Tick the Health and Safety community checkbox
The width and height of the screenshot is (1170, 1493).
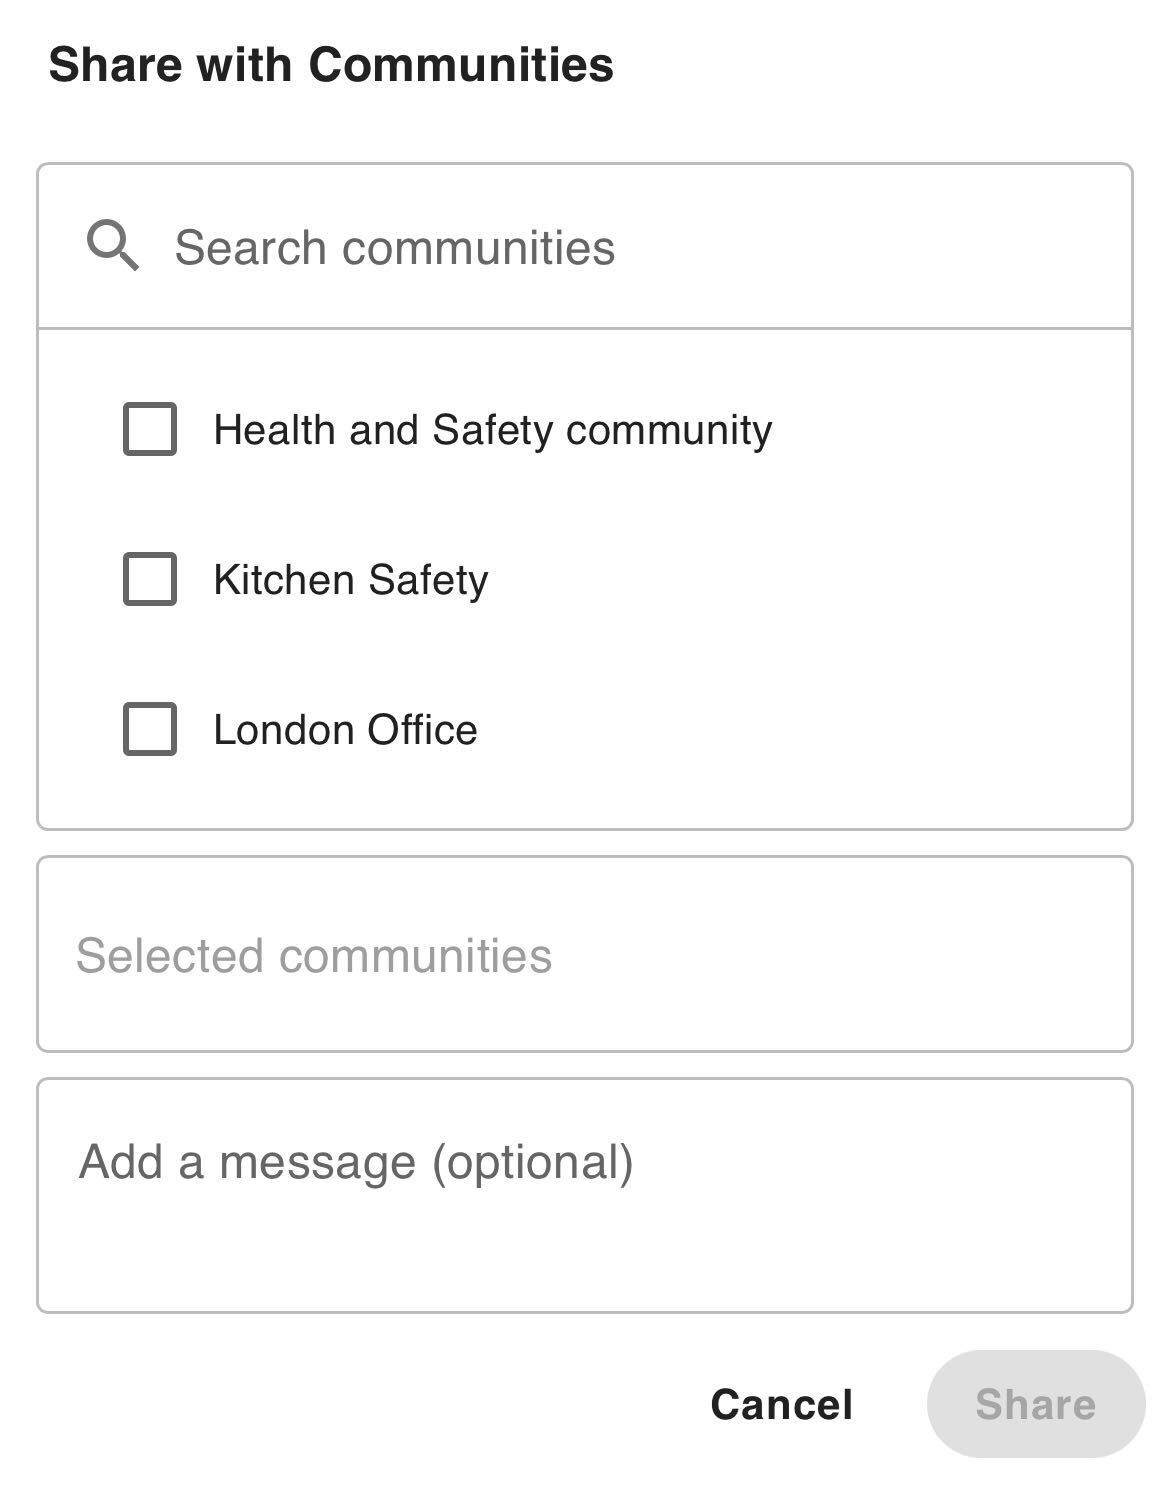coord(150,429)
